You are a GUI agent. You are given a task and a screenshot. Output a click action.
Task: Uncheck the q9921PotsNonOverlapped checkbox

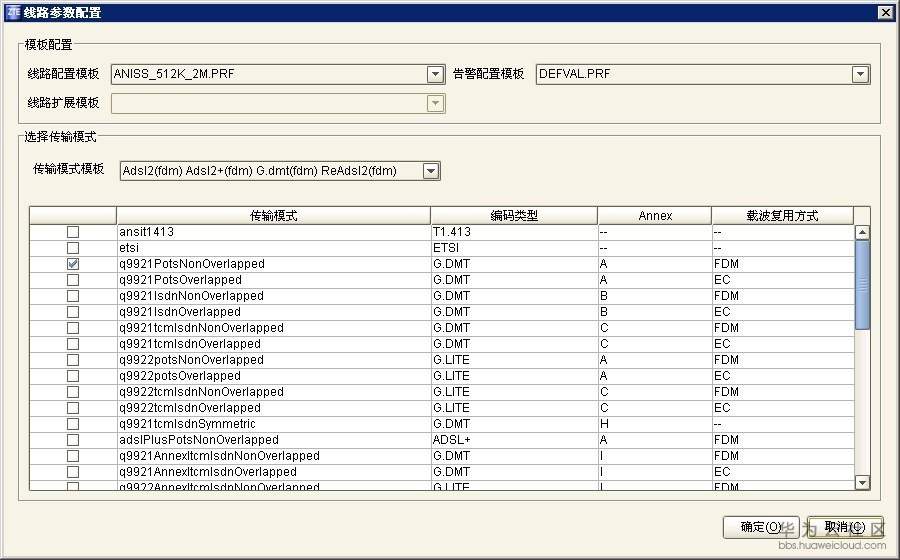pos(73,264)
